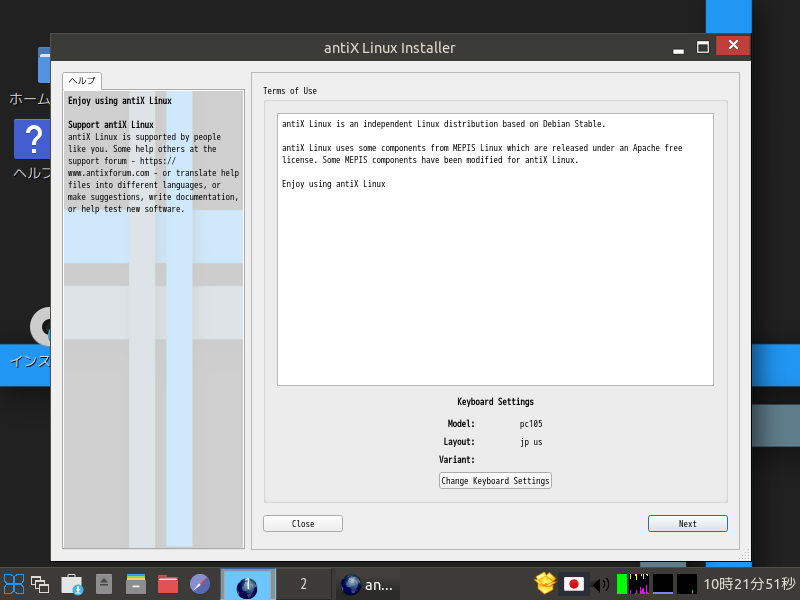800x600 pixels.
Task: Click the Japan flag keyboard layout icon
Action: (573, 584)
